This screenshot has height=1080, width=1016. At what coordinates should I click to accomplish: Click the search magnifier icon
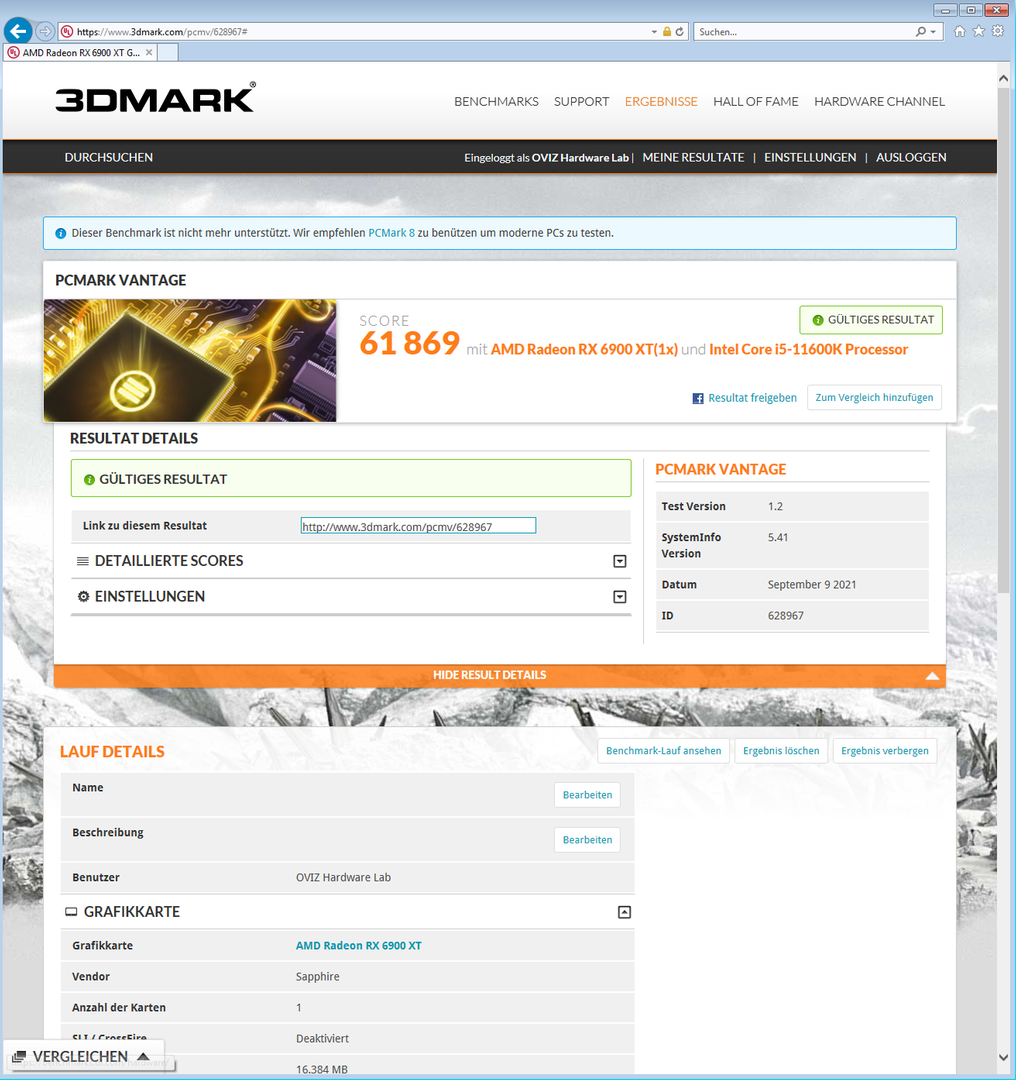(921, 32)
